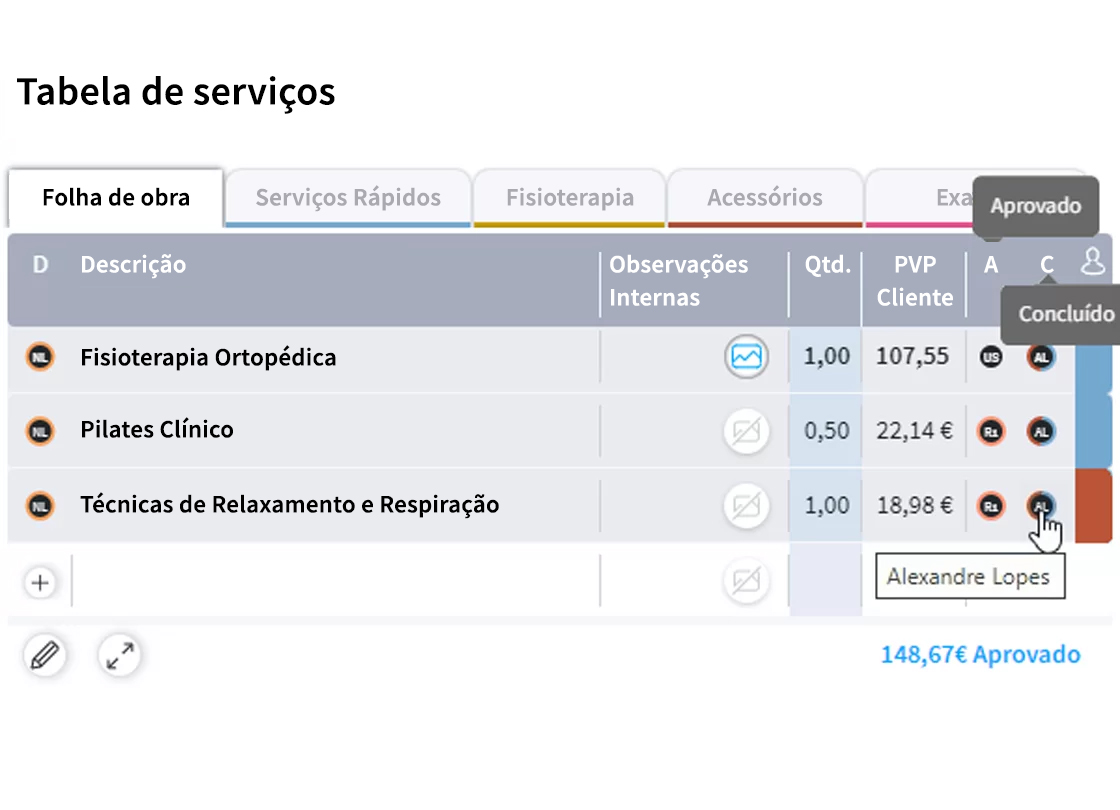Toggle the NL badge on Técnicas de Relaxamento row
Image resolution: width=1120 pixels, height=810 pixels.
[40, 506]
